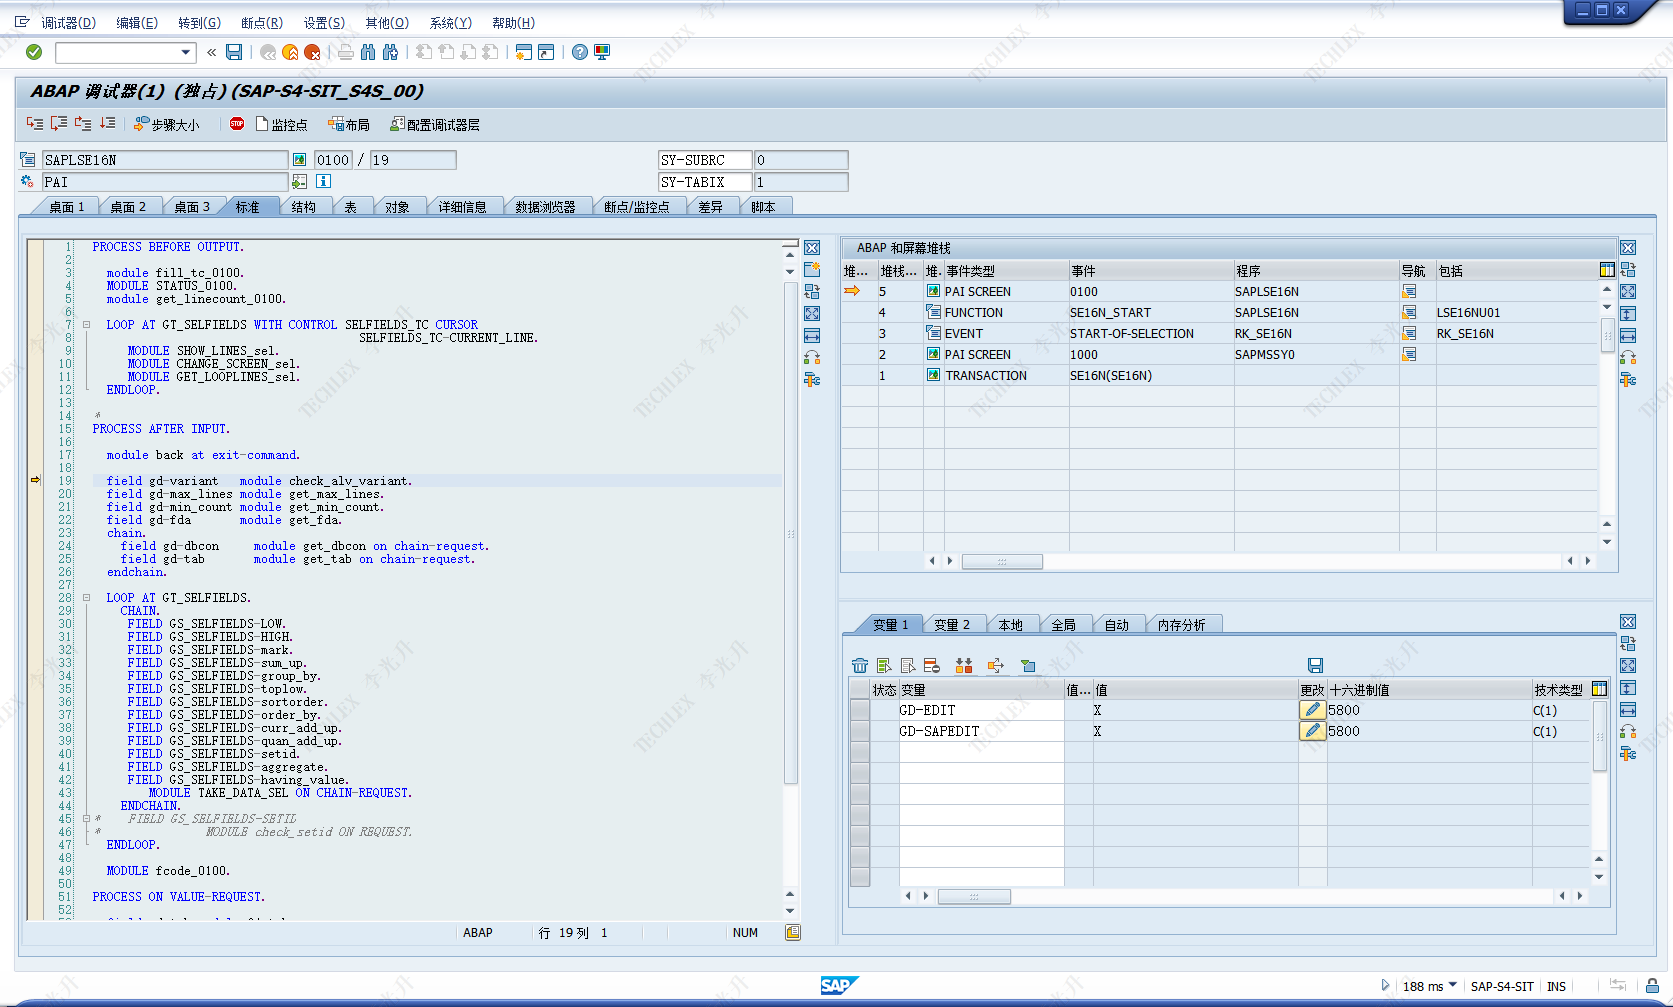Click the binoculars Find icon
The width and height of the screenshot is (1673, 1007).
pos(368,52)
